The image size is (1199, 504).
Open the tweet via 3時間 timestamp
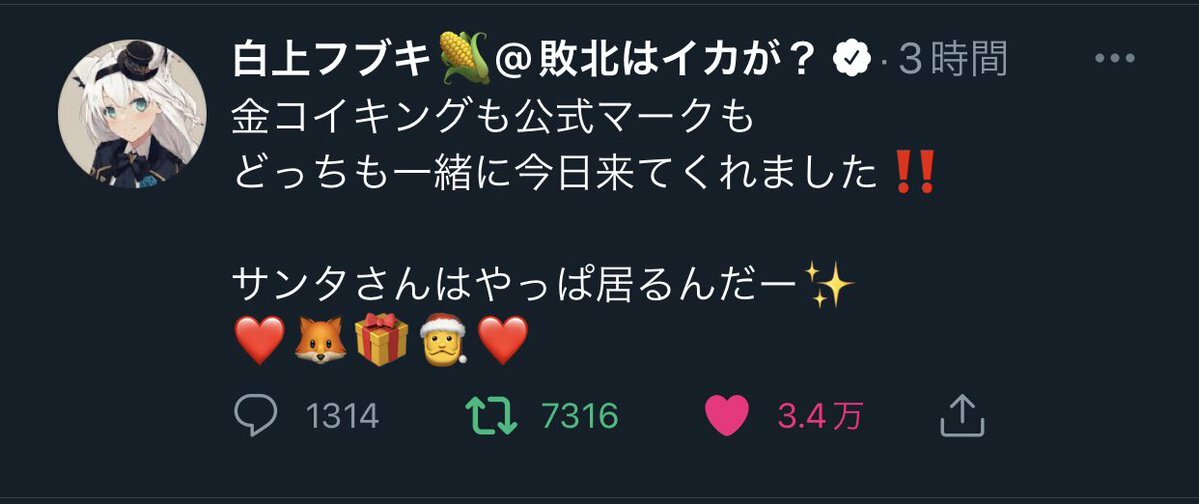(x=953, y=59)
